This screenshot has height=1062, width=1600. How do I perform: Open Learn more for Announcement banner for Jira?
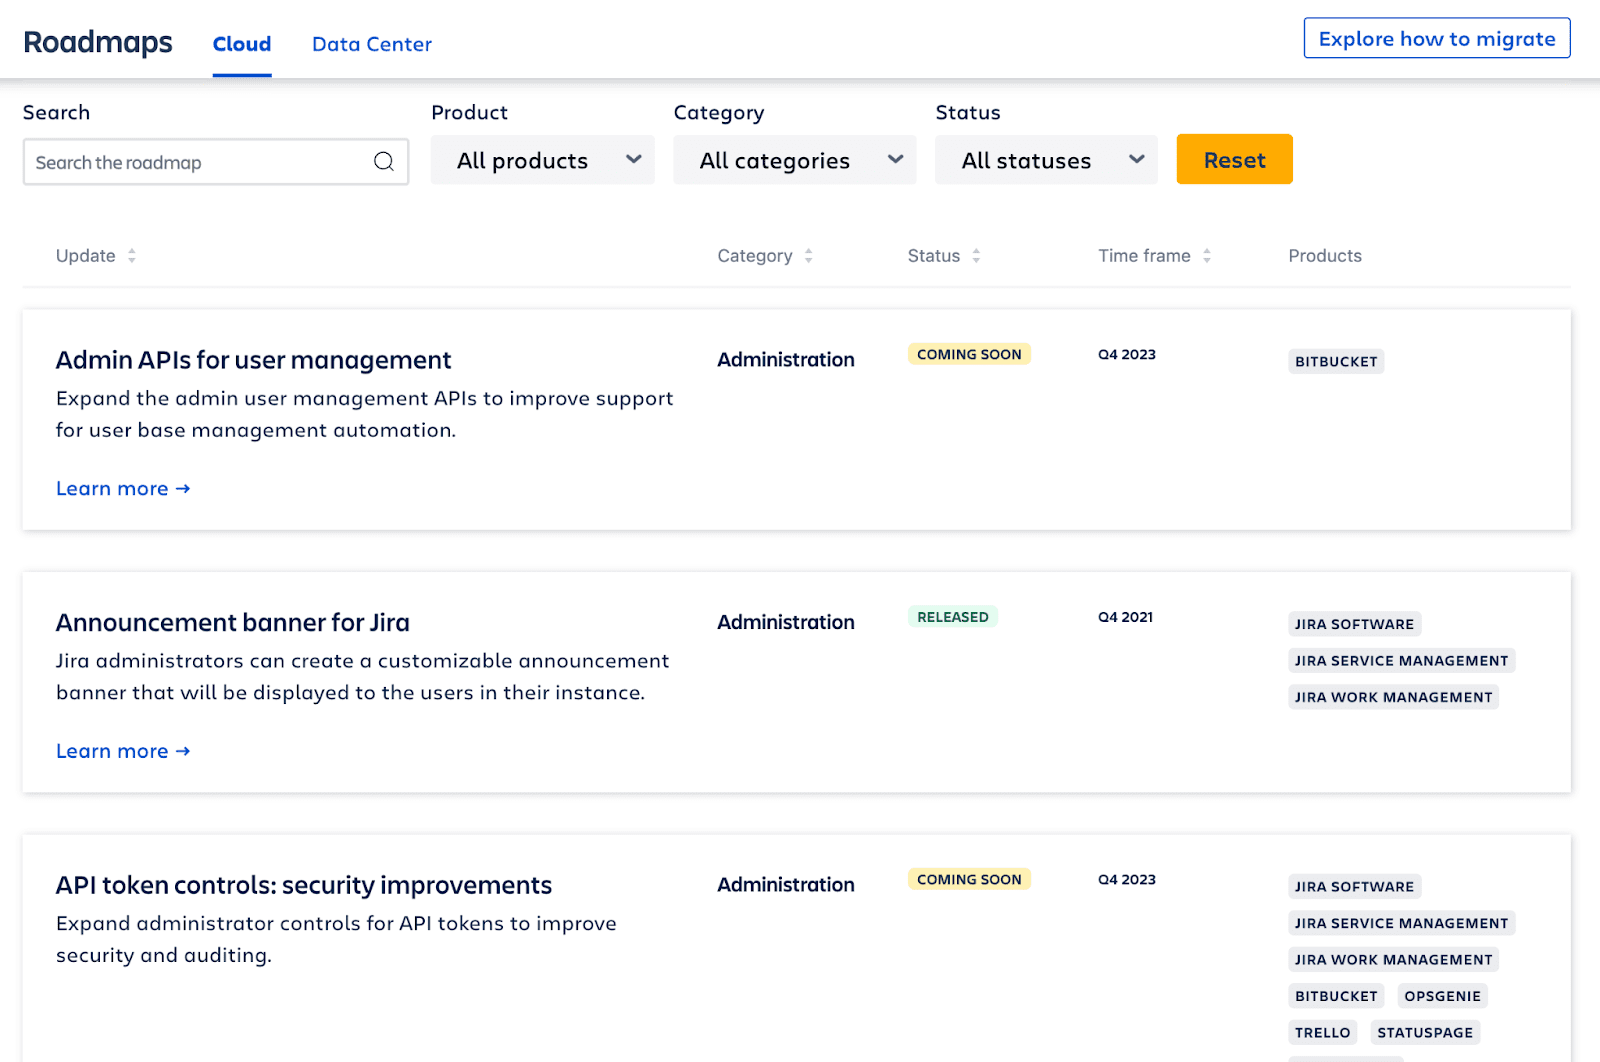pyautogui.click(x=123, y=751)
